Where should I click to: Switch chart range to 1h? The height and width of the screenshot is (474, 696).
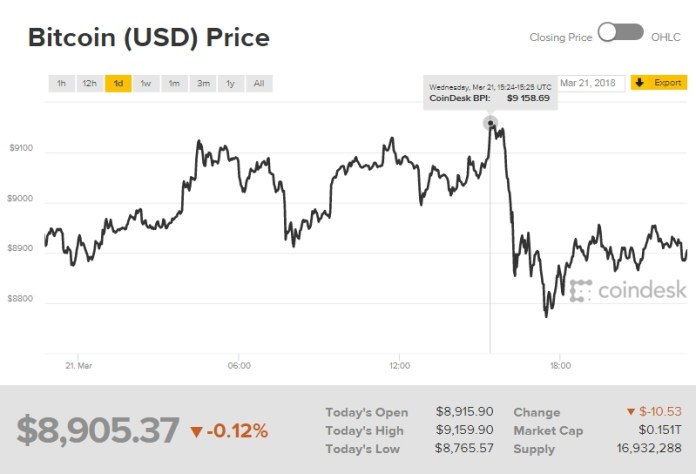[x=61, y=83]
